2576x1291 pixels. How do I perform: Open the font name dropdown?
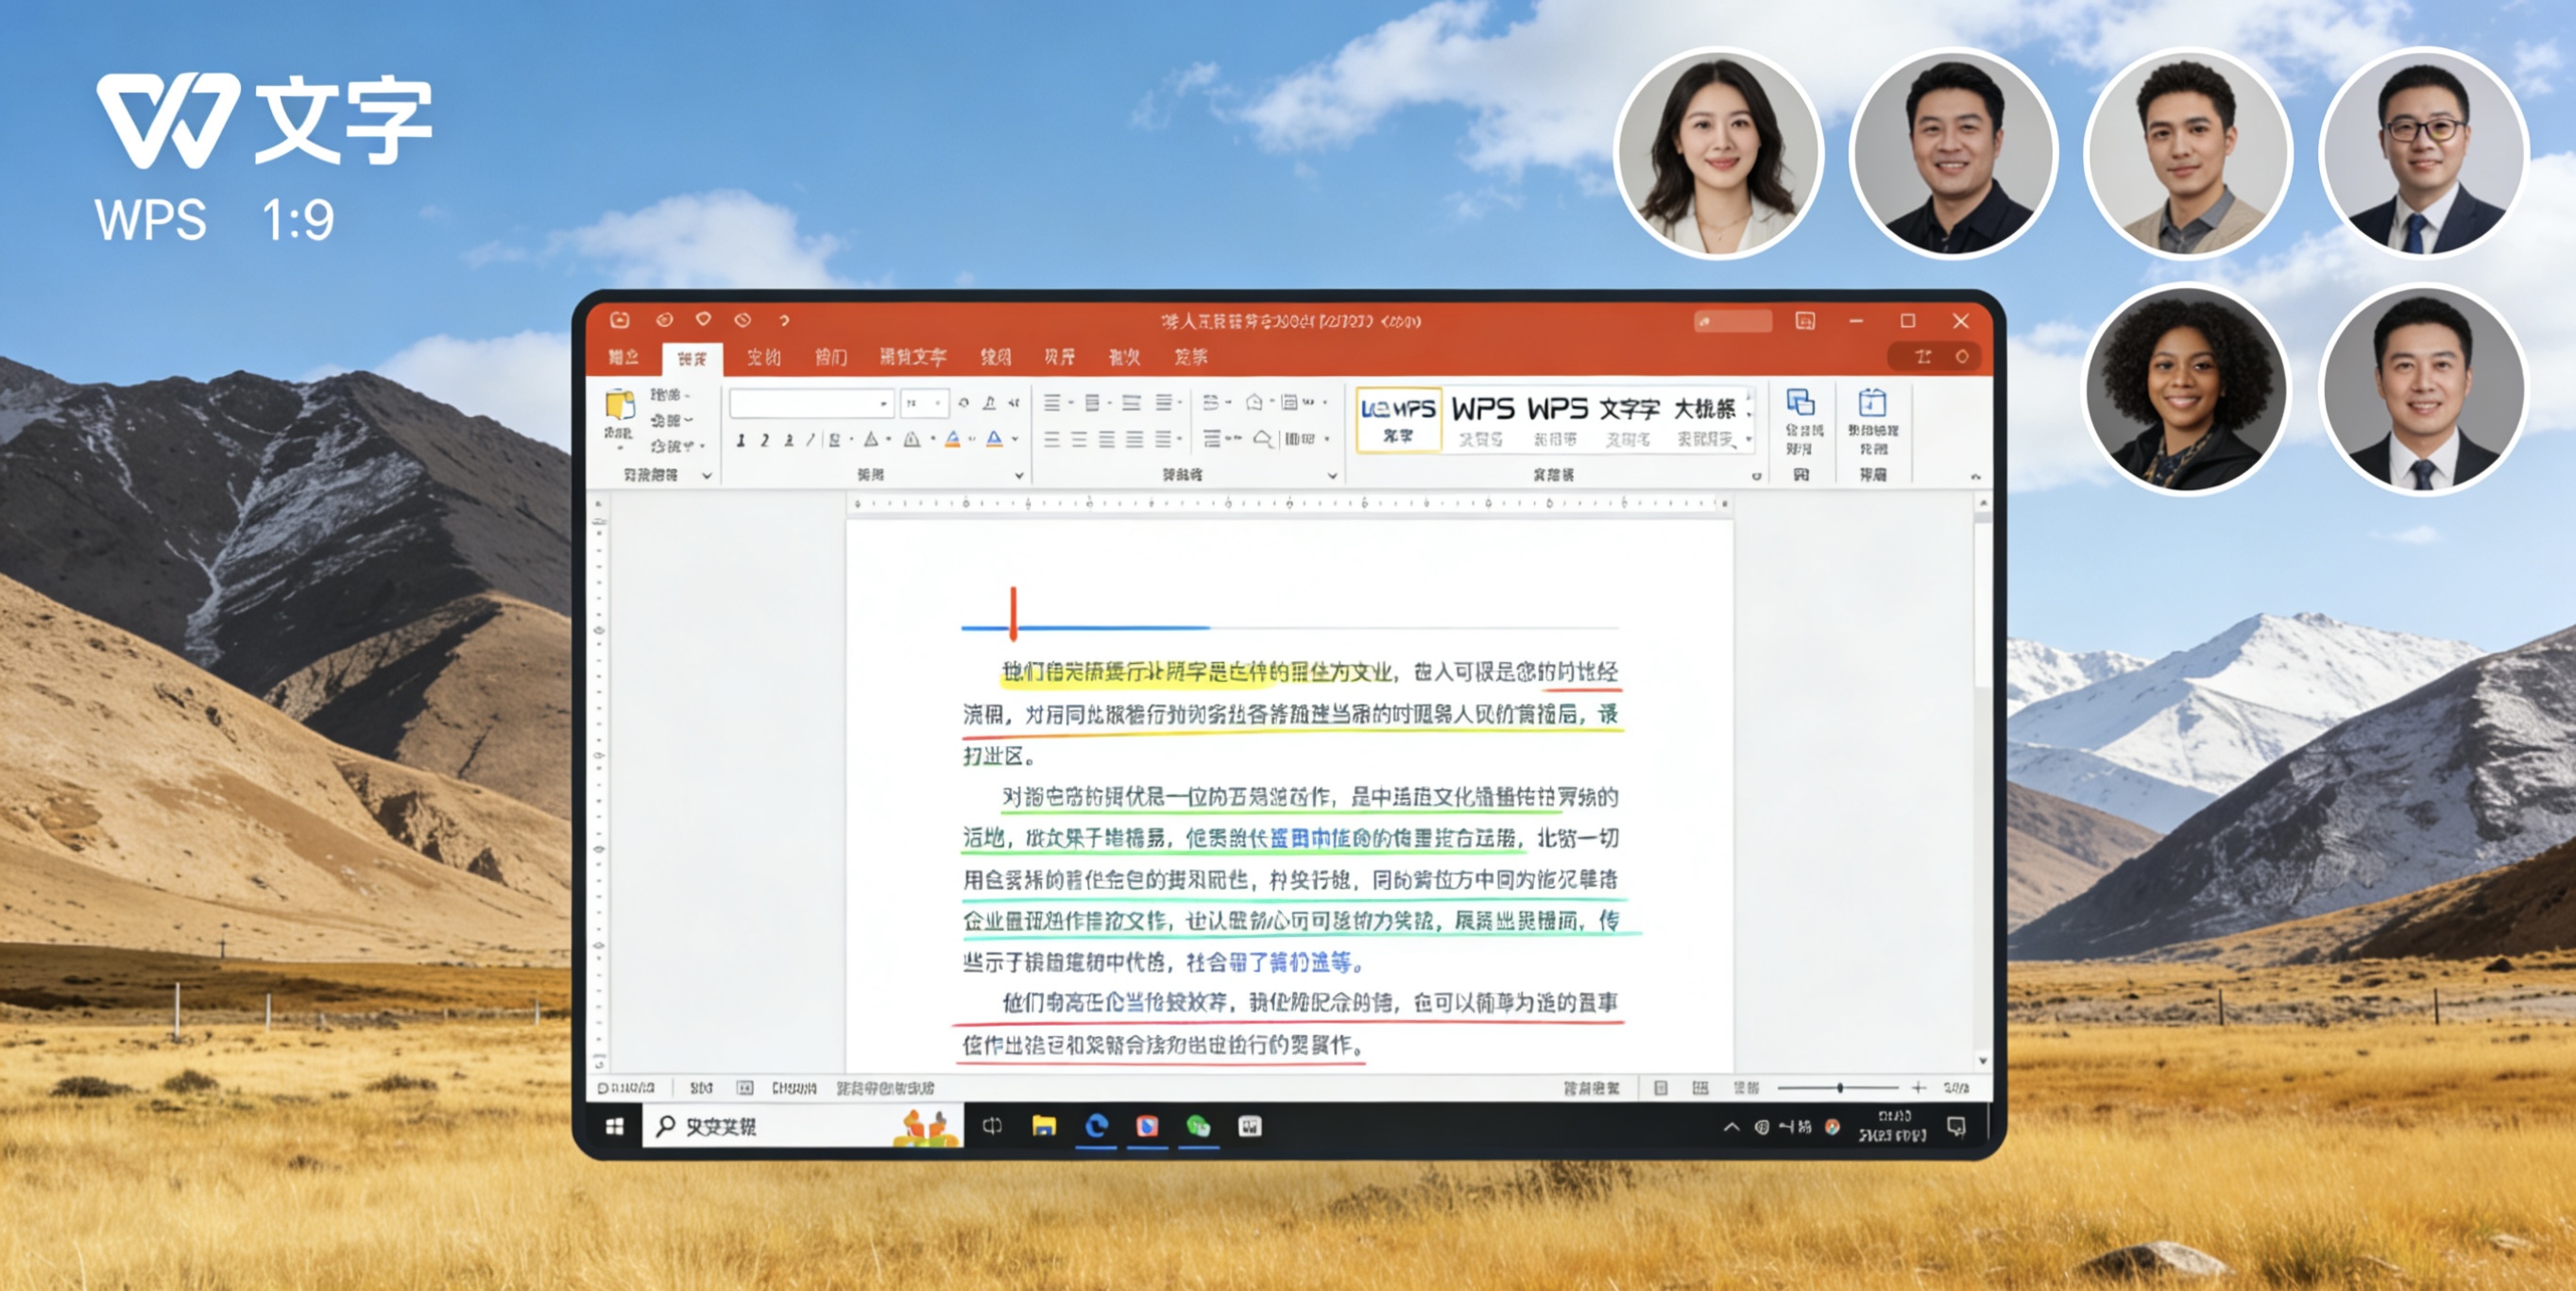point(883,404)
